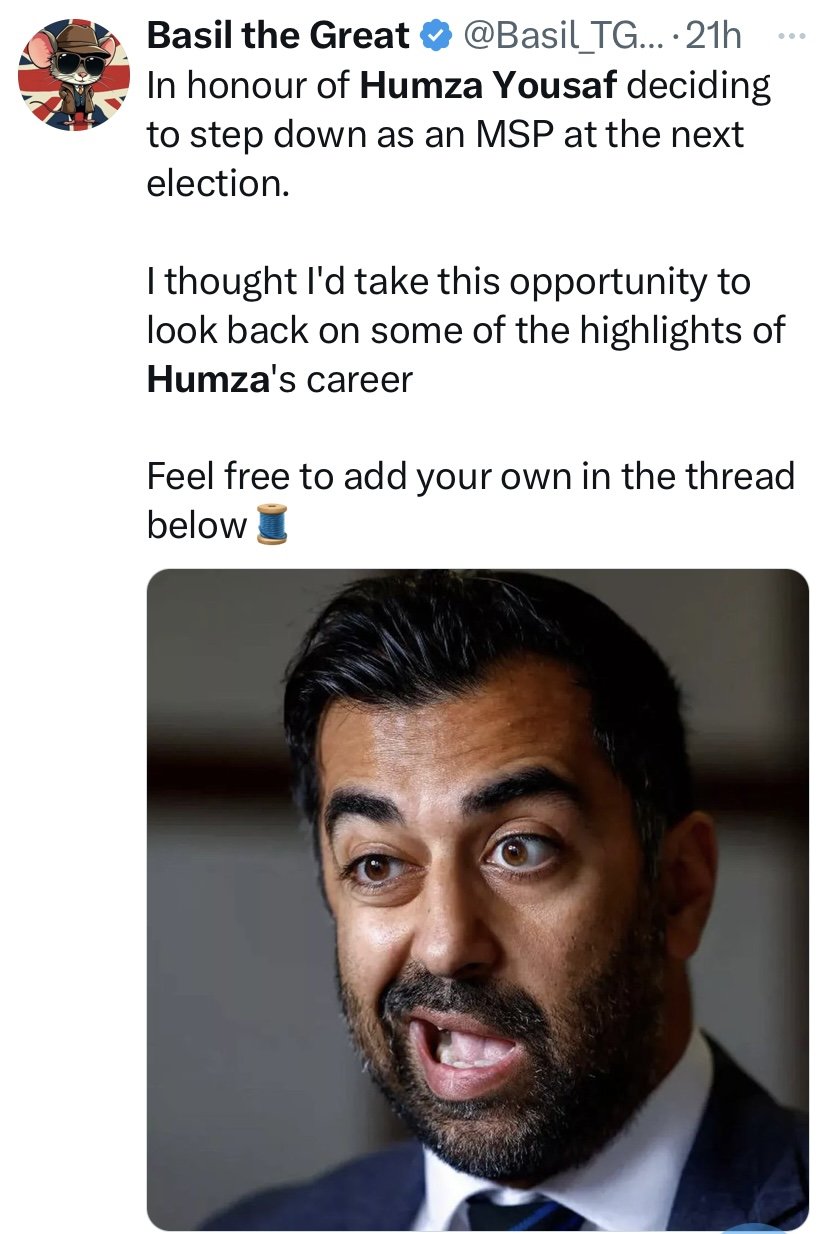Open the mouse-in-sunglasses profile avatar

click(x=74, y=76)
